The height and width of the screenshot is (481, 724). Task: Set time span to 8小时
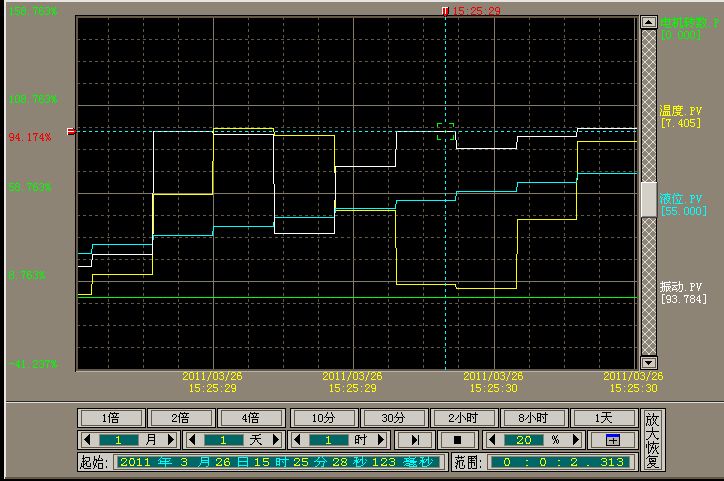[x=534, y=418]
